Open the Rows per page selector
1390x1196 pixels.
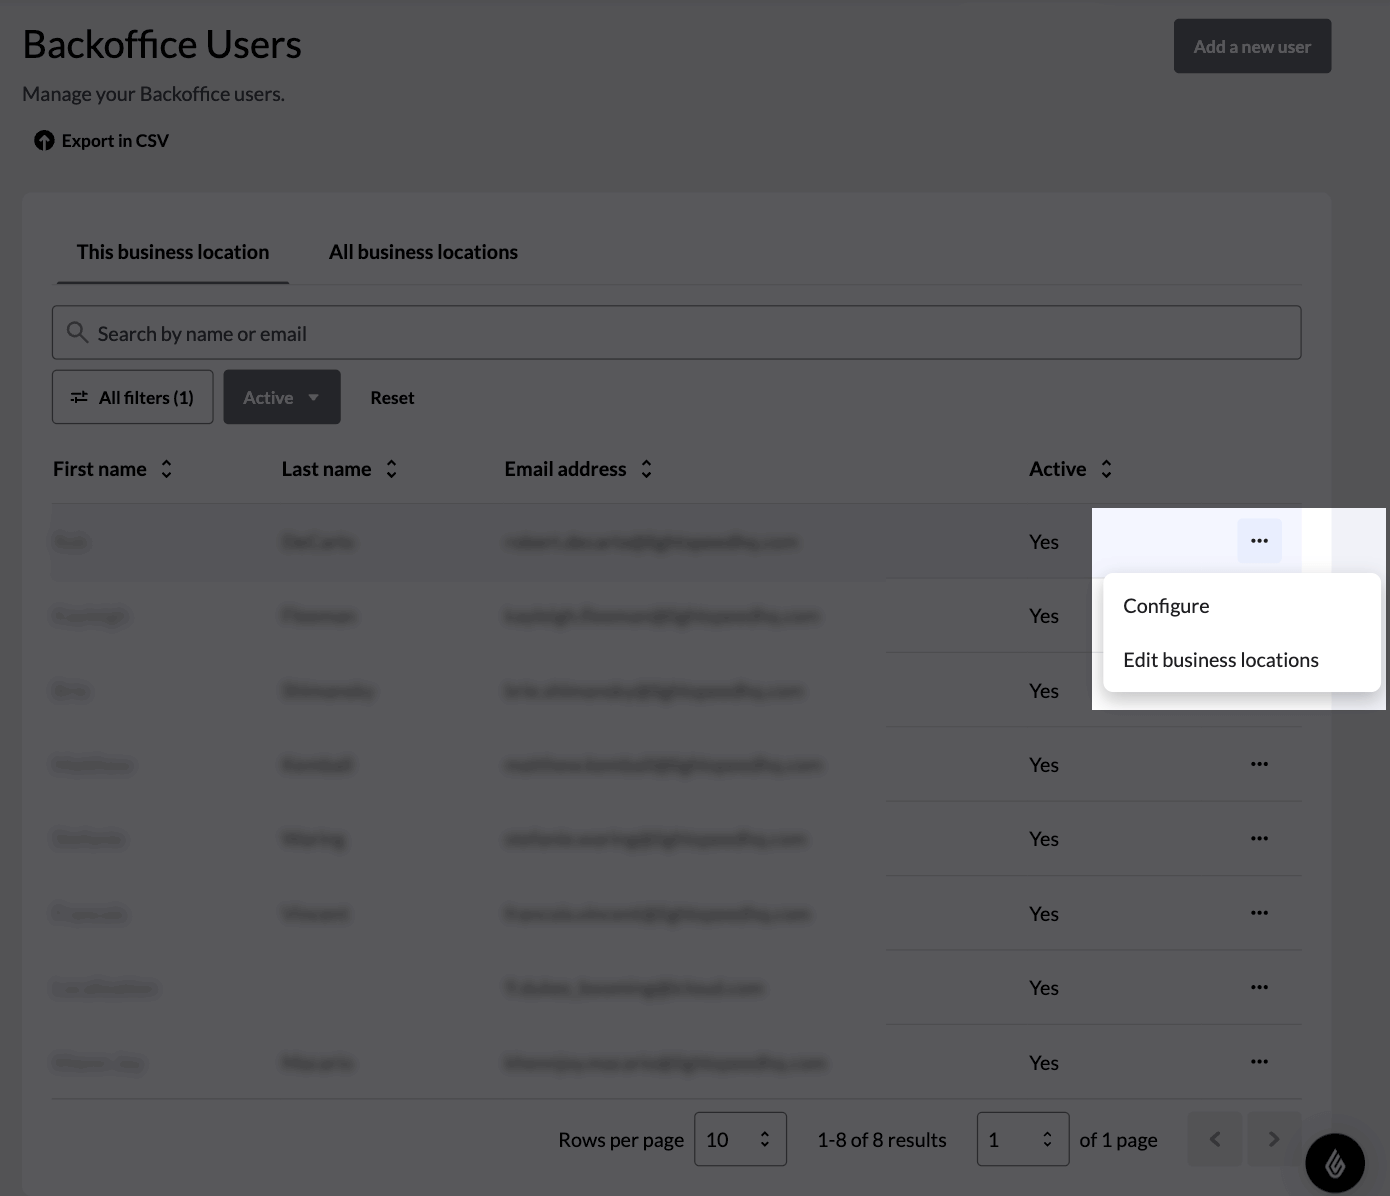click(740, 1139)
